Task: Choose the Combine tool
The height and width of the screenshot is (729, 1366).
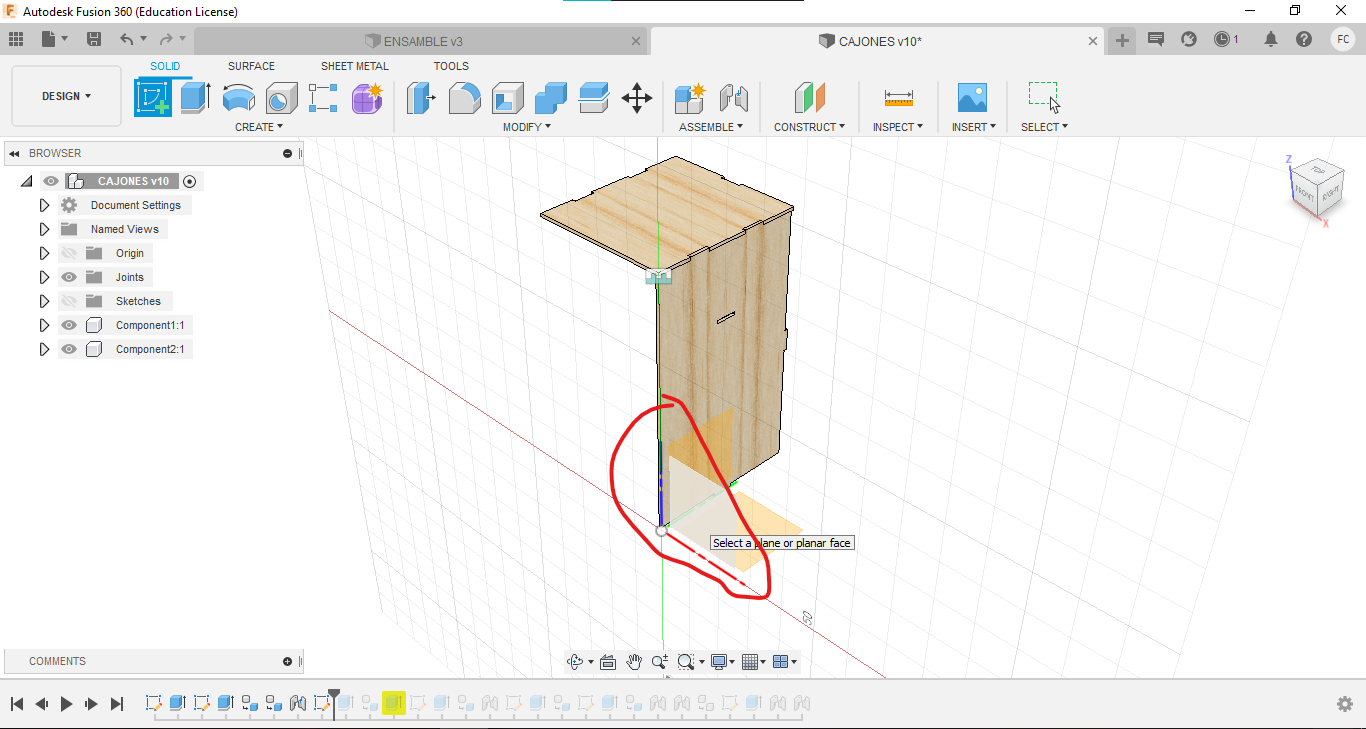Action: [x=551, y=98]
